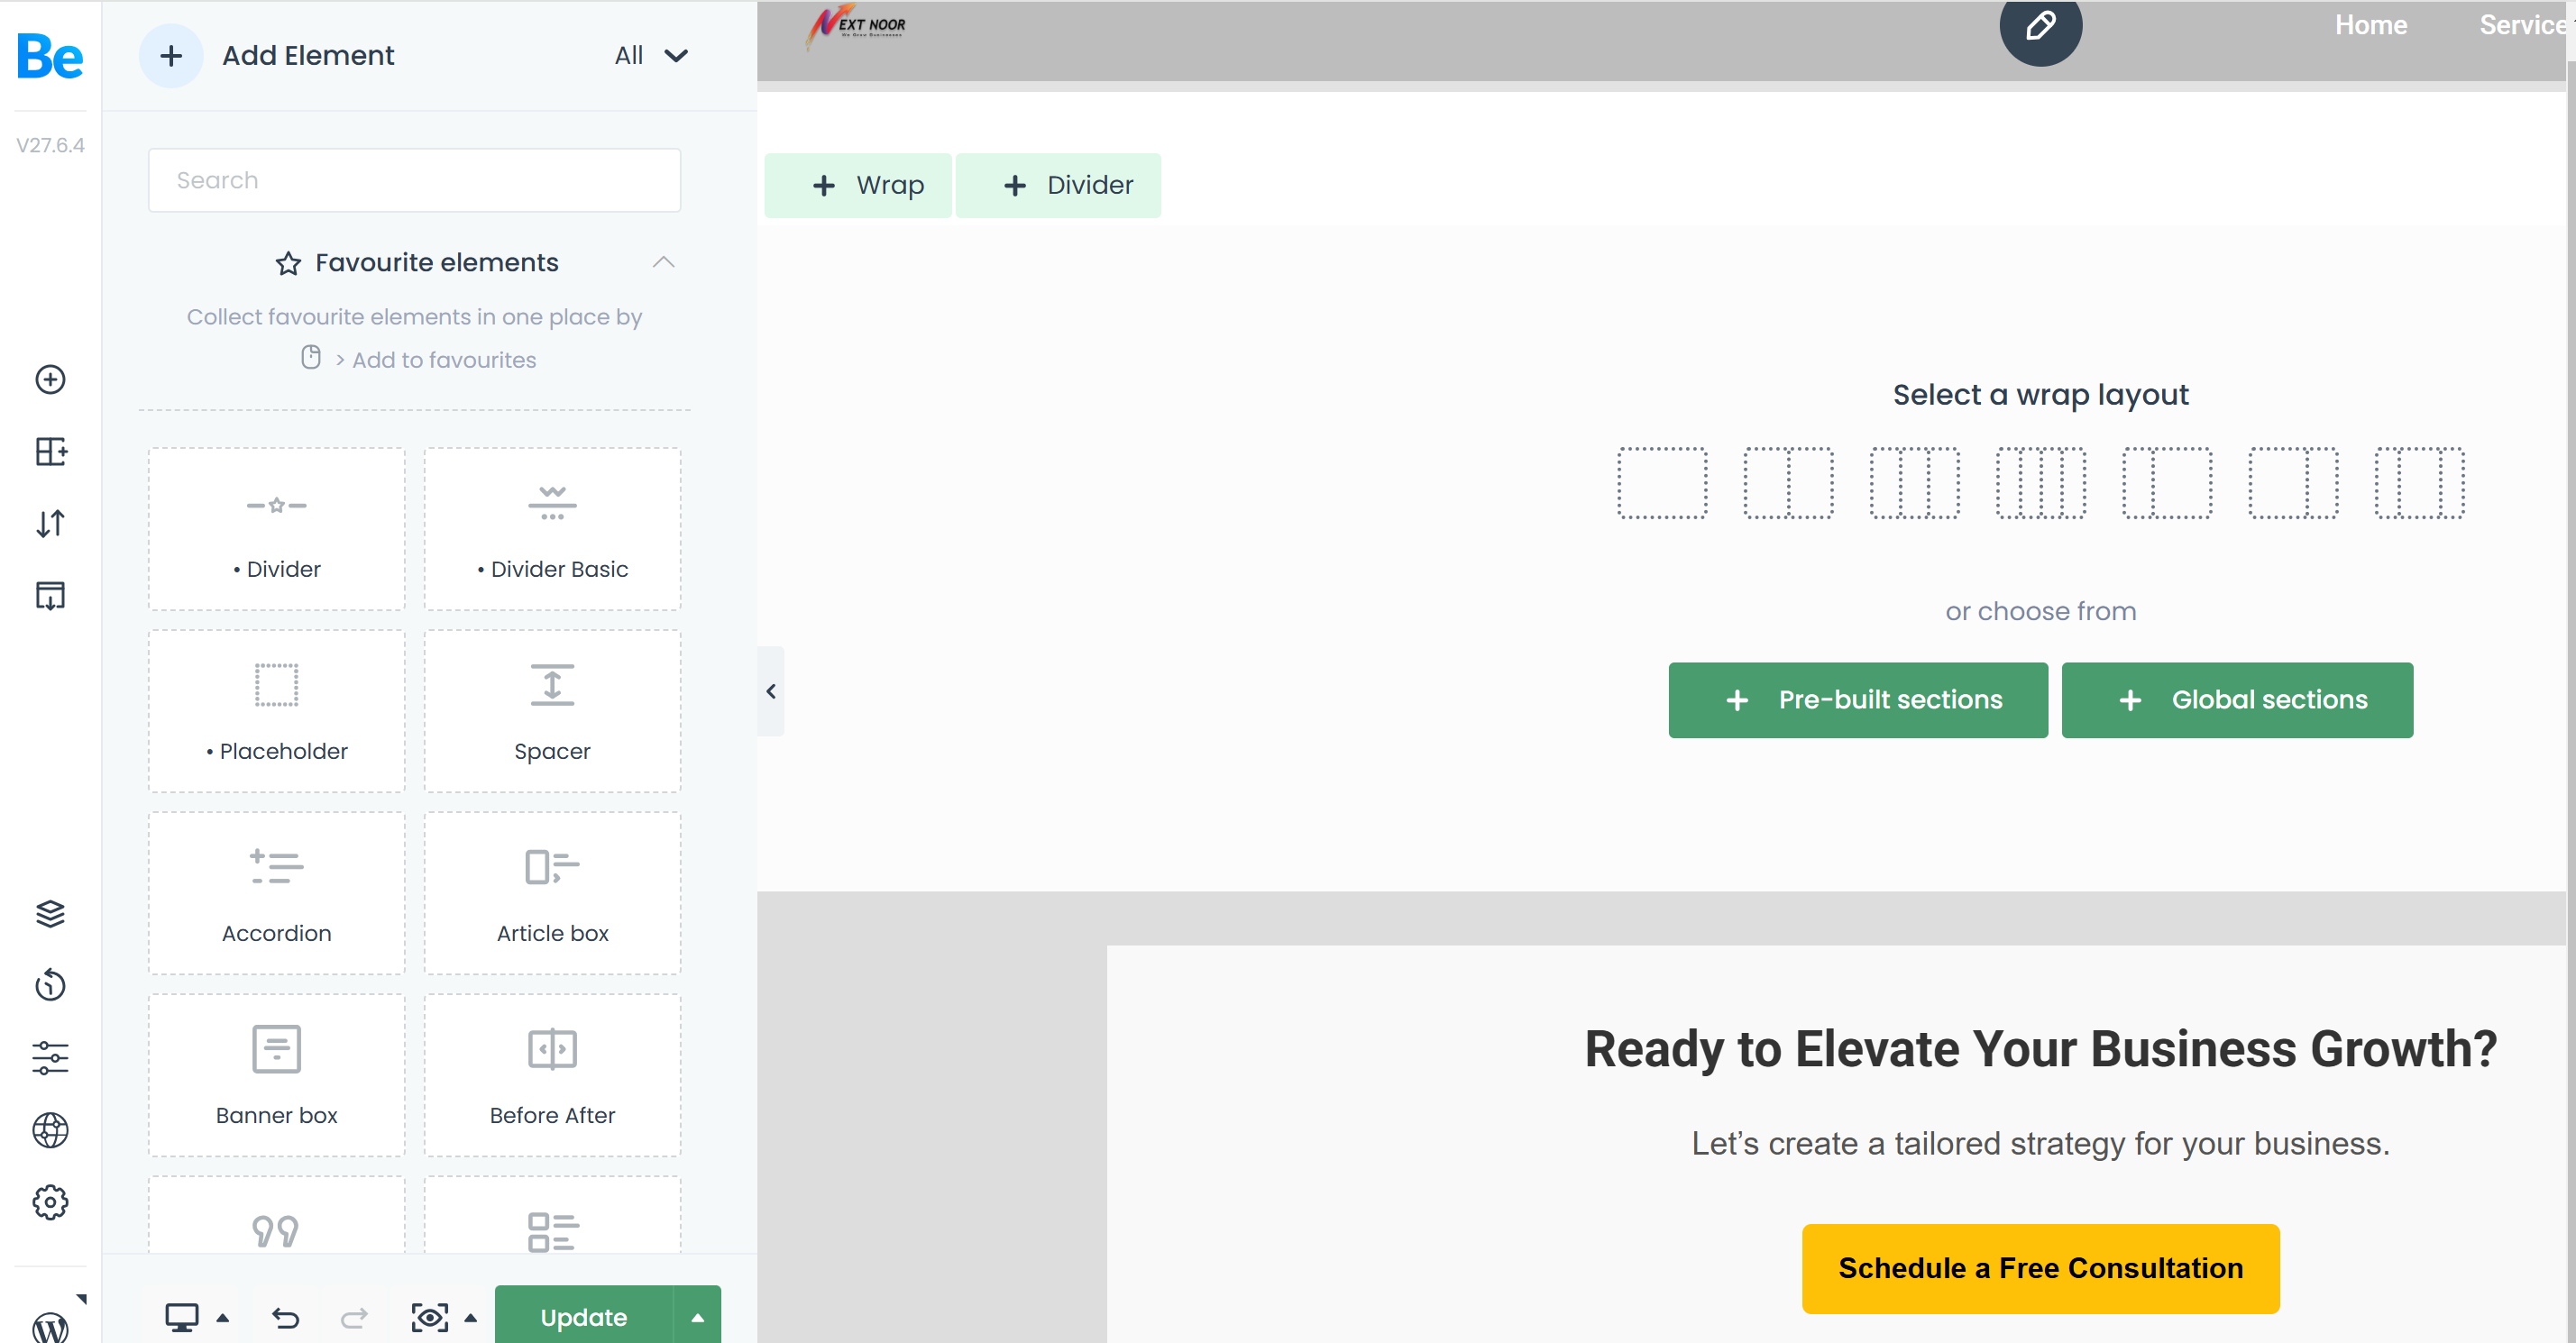
Task: Click the undo arrow in bottom toolbar
Action: [286, 1317]
